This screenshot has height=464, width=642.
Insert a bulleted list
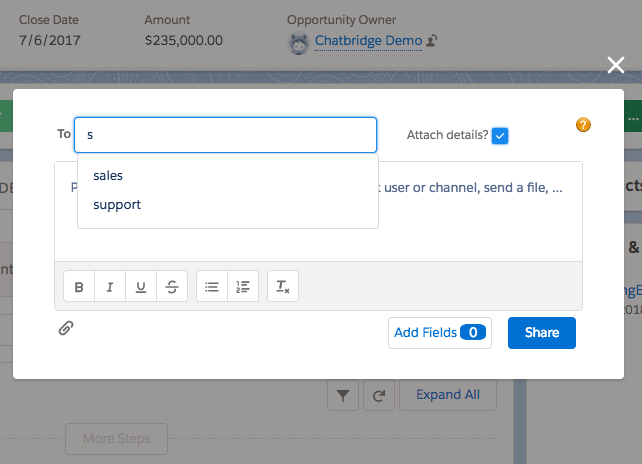click(212, 287)
